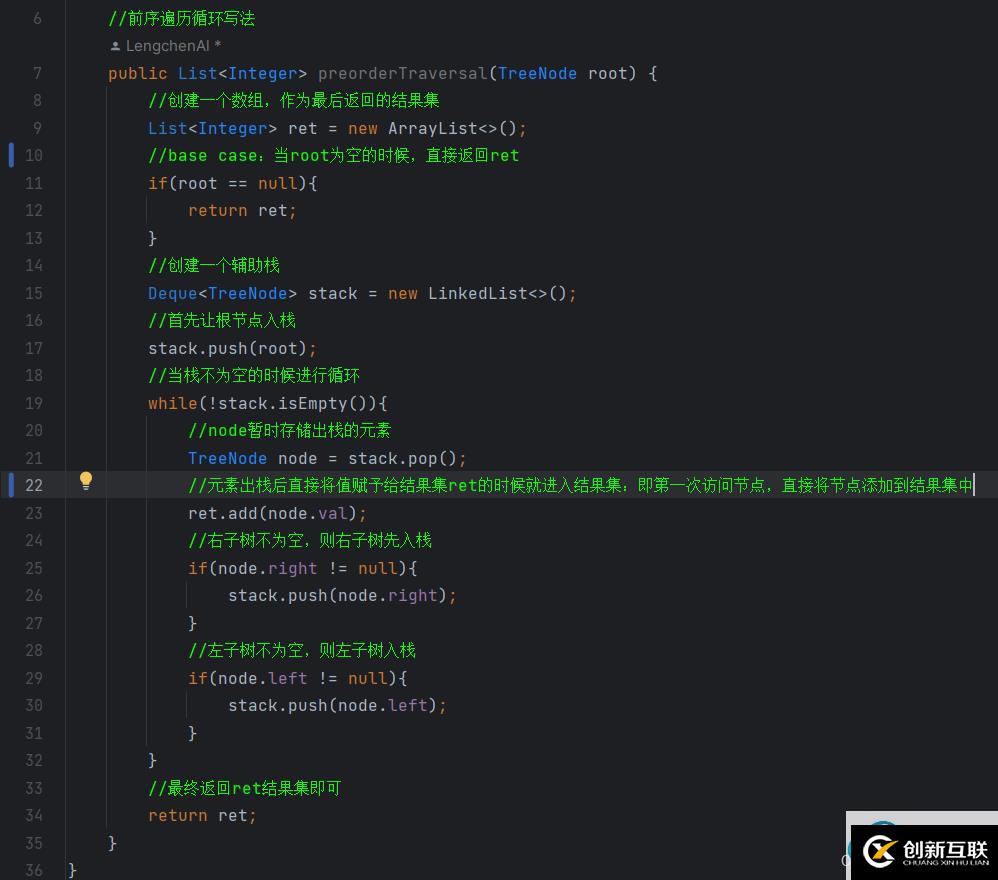Click 'if(root == null){' on line 11
Viewport: 998px width, 880px height.
pos(233,184)
